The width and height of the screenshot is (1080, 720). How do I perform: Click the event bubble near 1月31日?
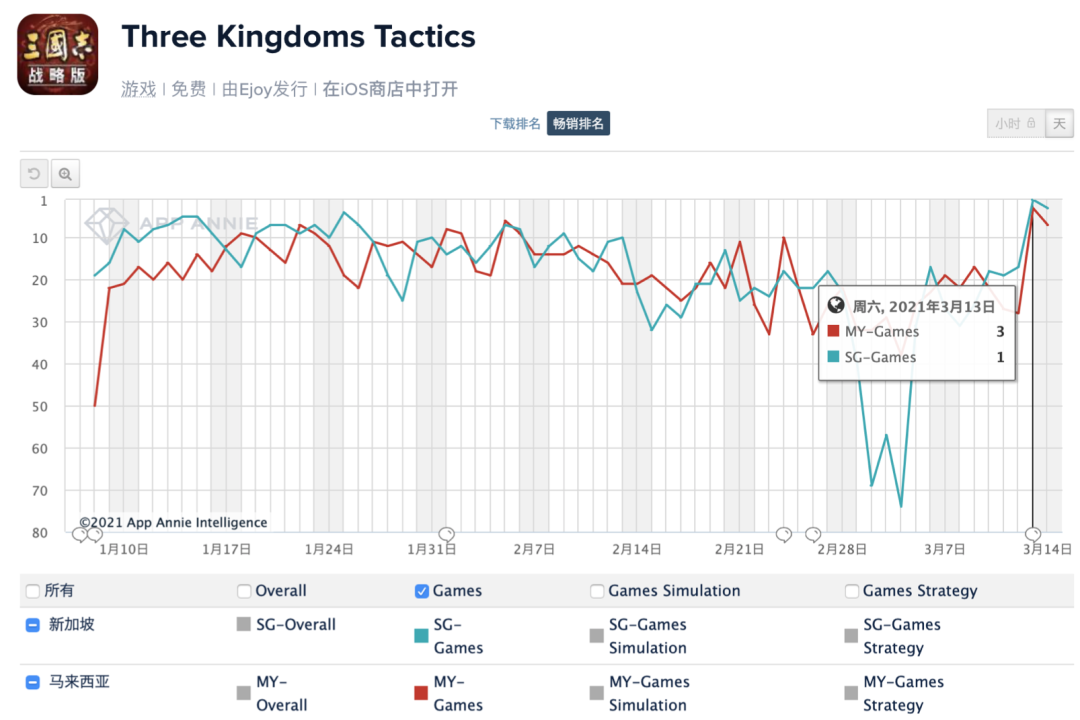[446, 534]
